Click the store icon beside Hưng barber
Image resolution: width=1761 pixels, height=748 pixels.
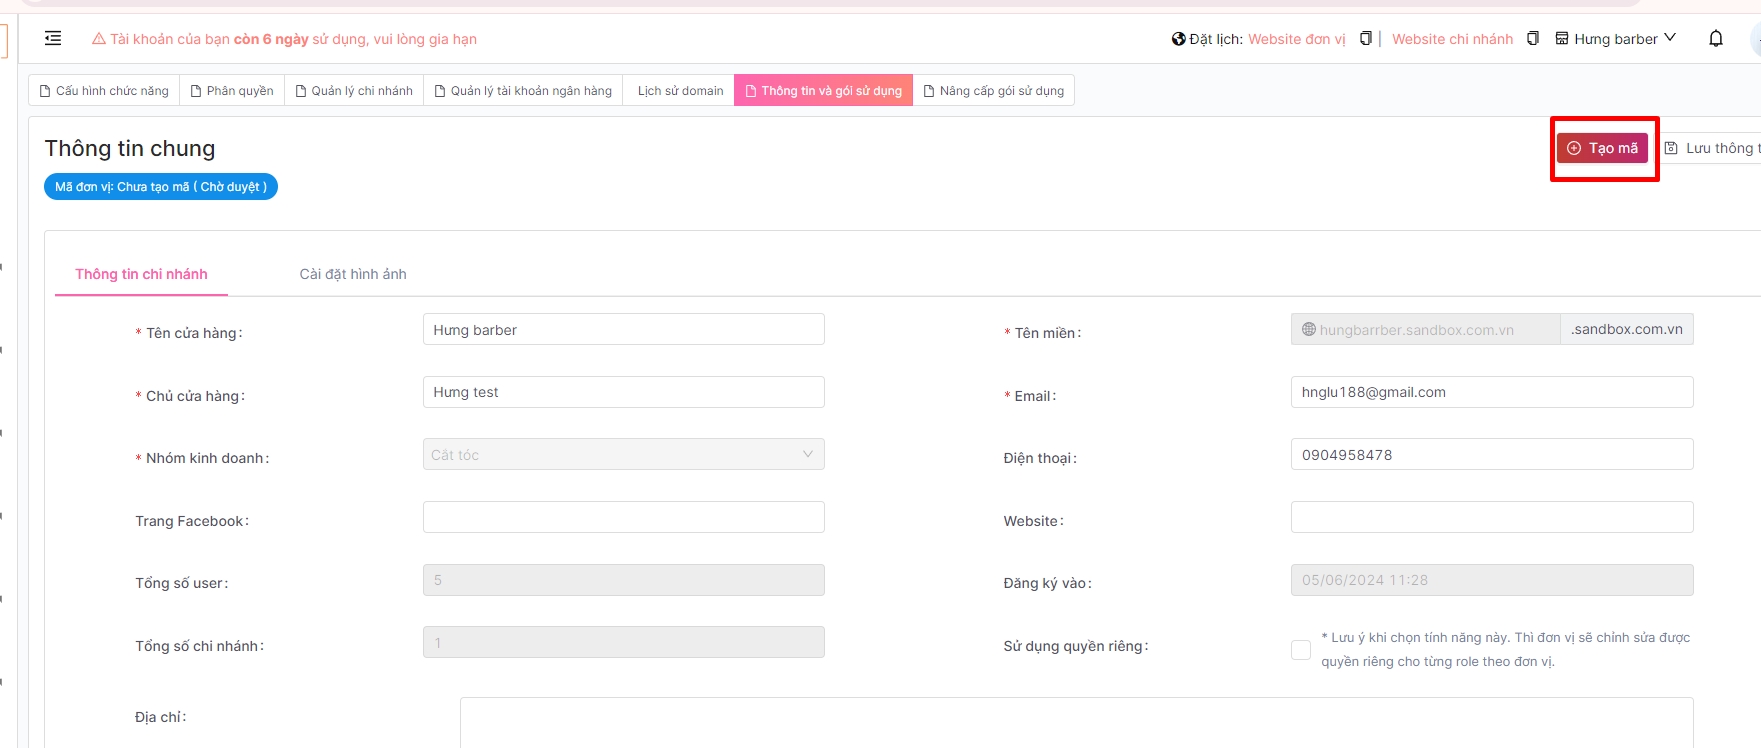(1561, 39)
